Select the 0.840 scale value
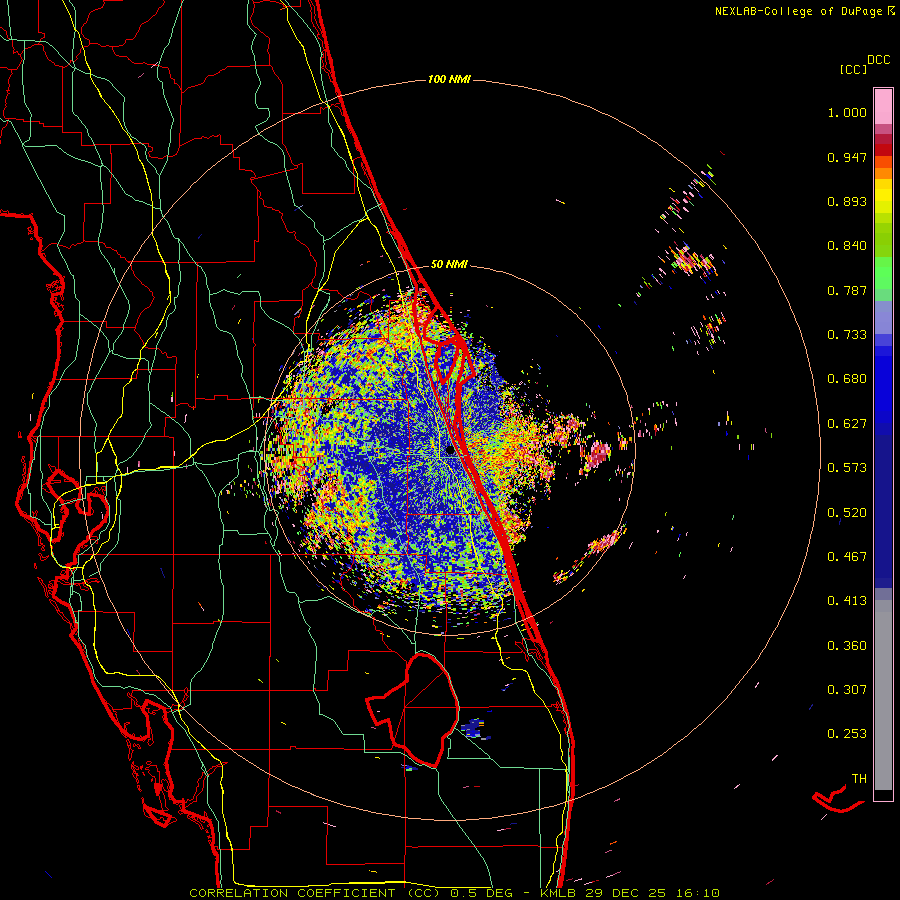Image resolution: width=900 pixels, height=900 pixels. (x=847, y=246)
